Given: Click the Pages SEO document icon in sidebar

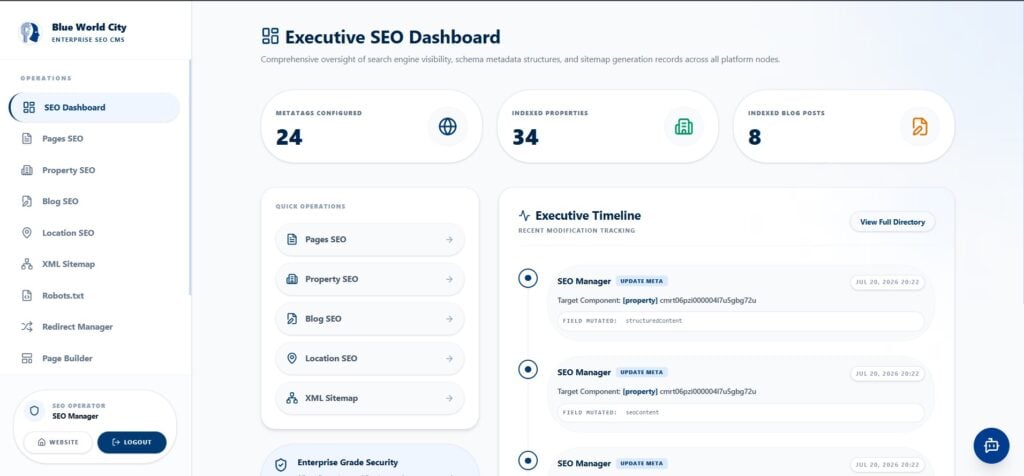Looking at the screenshot, I should 27,139.
